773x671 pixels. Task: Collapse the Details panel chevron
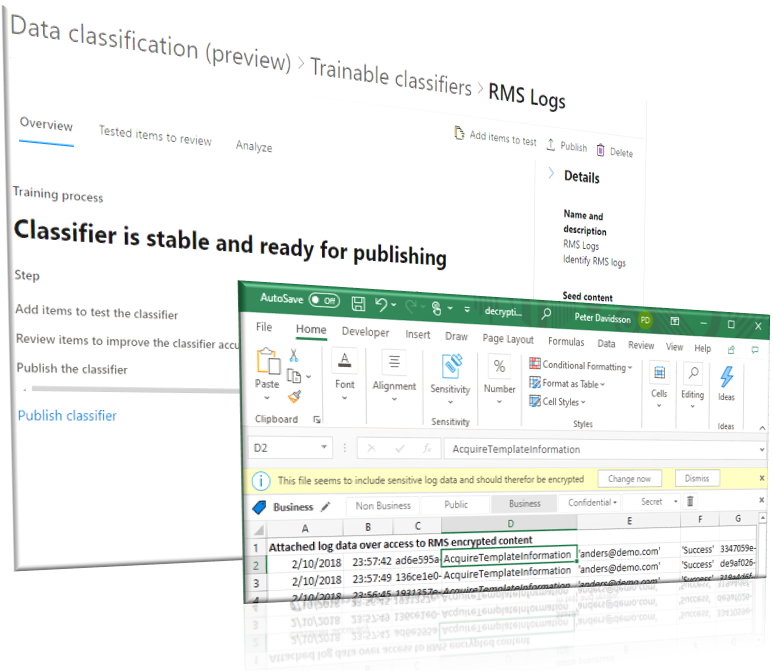[551, 173]
